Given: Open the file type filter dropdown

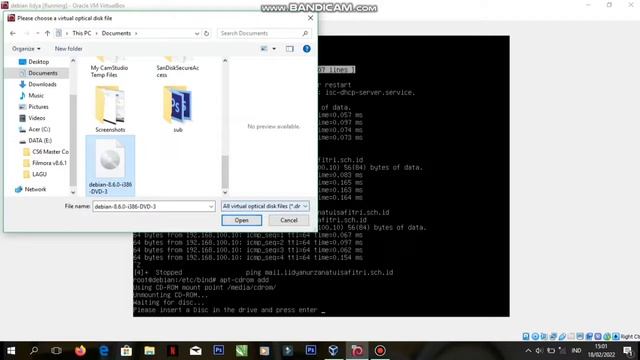Looking at the screenshot, I should (x=265, y=206).
